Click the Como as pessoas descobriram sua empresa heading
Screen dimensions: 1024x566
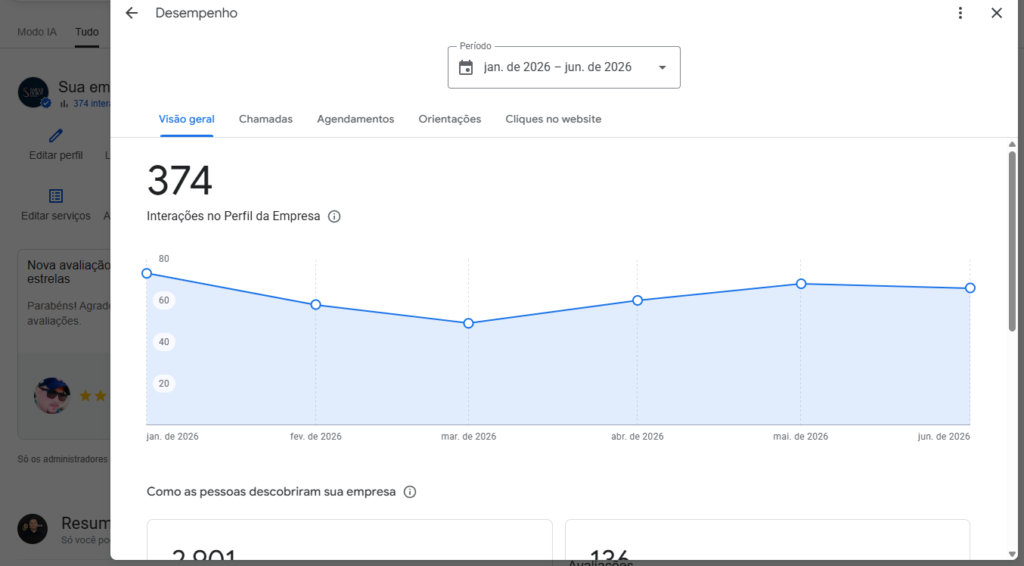coord(271,492)
